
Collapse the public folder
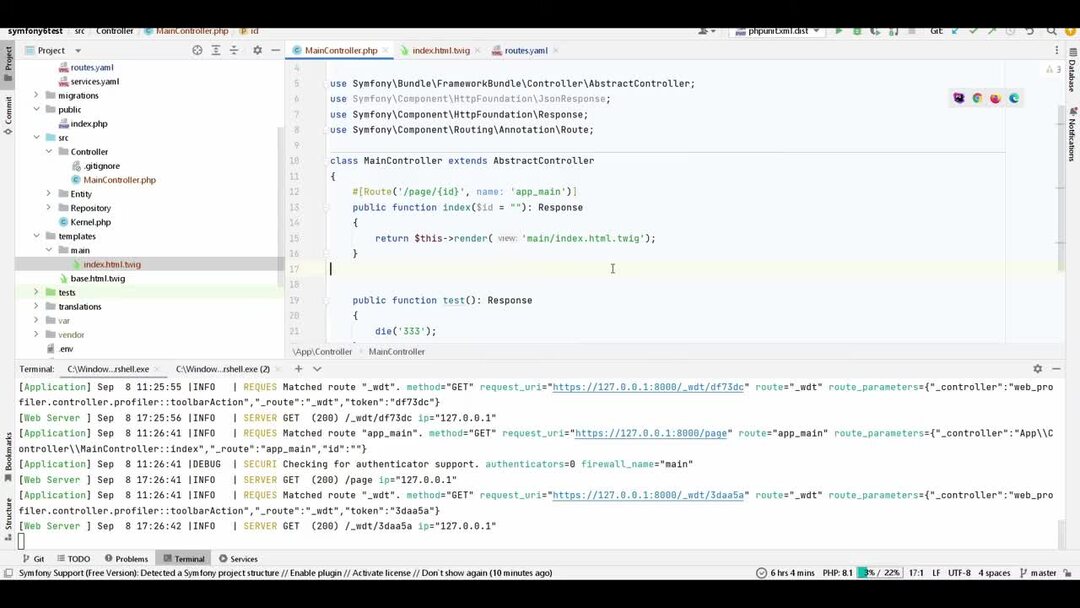tap(37, 109)
